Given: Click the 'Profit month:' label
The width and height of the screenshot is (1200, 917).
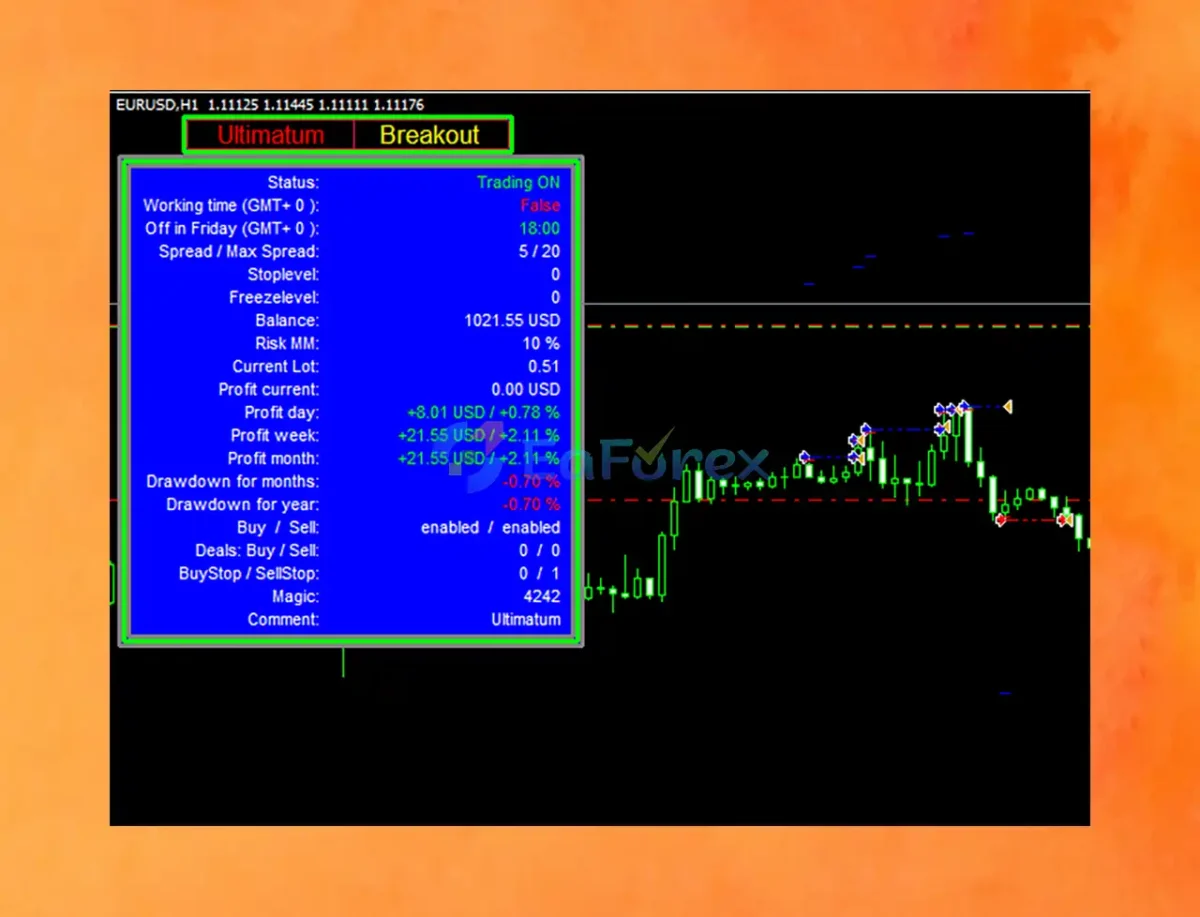Looking at the screenshot, I should click(x=273, y=458).
